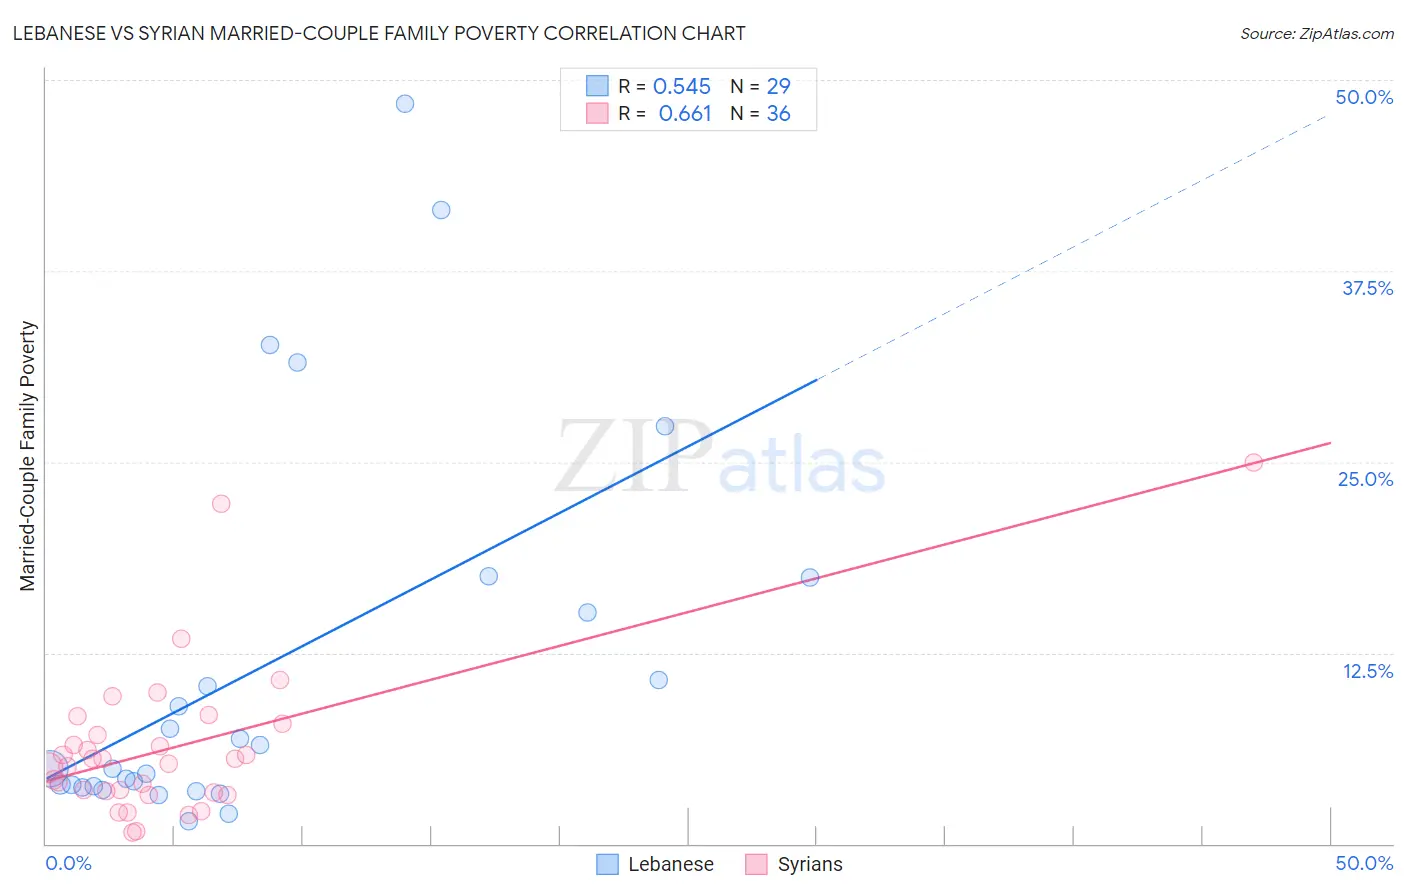Click the Lebanese point at about 41% poverty

coord(441,210)
